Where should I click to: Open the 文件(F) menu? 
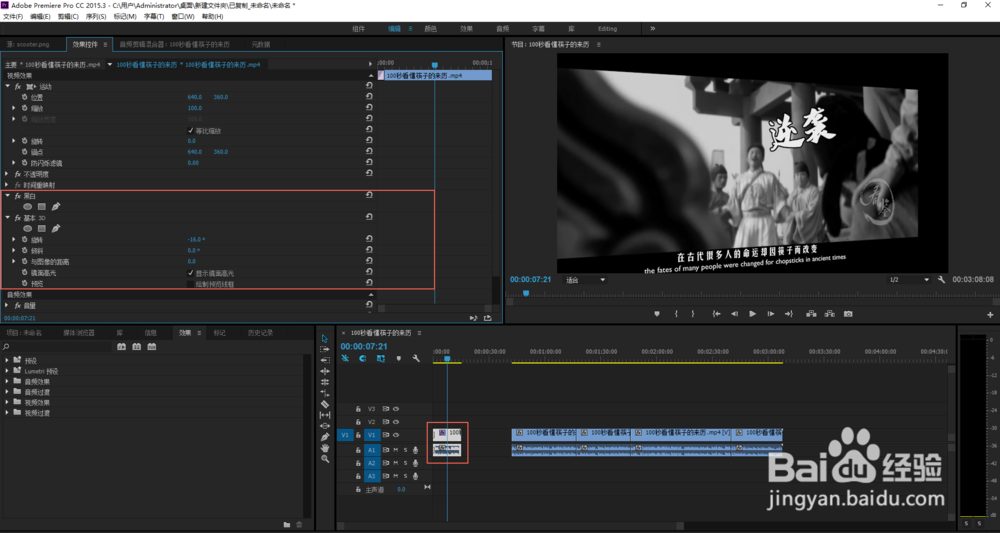13,17
